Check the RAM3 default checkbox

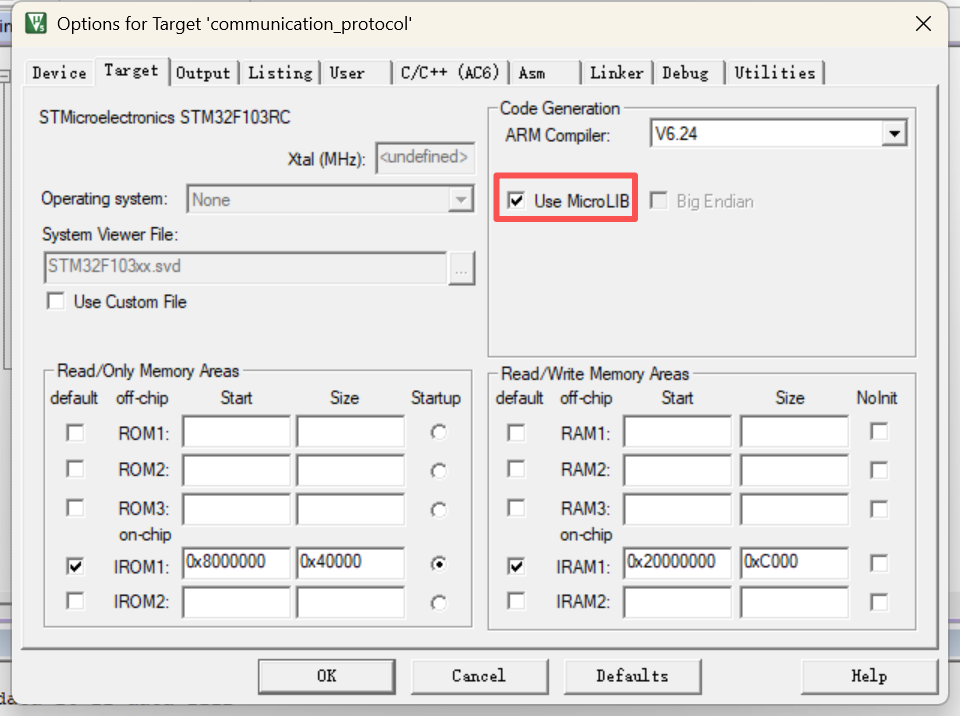[516, 508]
